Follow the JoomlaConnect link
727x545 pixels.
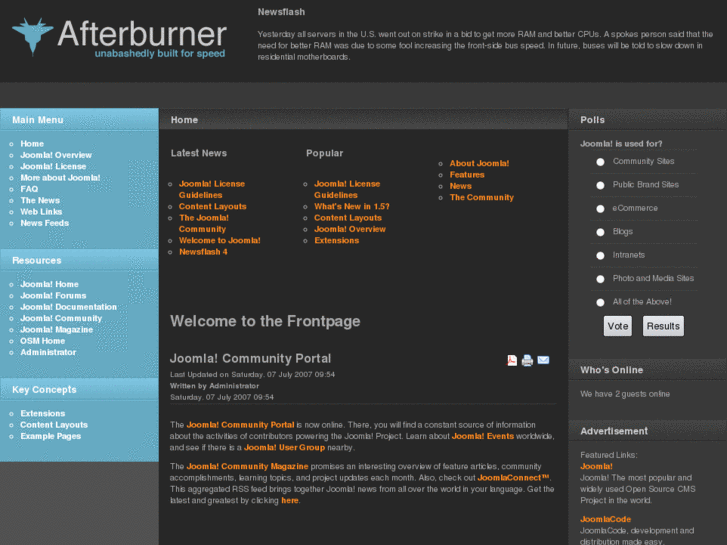[x=513, y=478]
